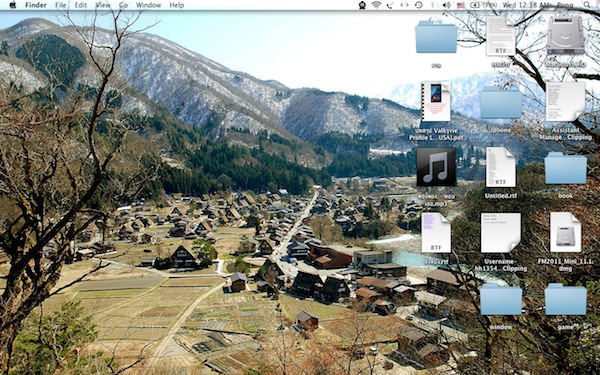Open the File menu
The image size is (600, 375).
tap(60, 5)
